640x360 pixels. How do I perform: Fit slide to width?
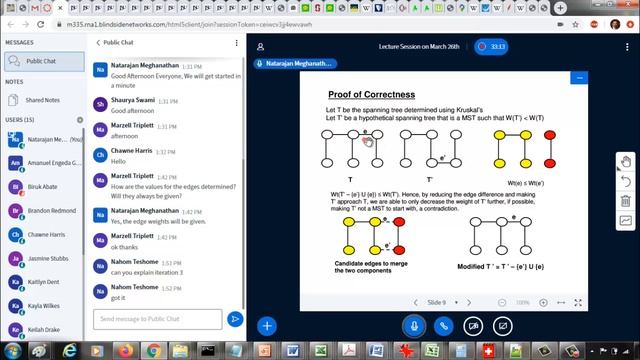(x=561, y=302)
